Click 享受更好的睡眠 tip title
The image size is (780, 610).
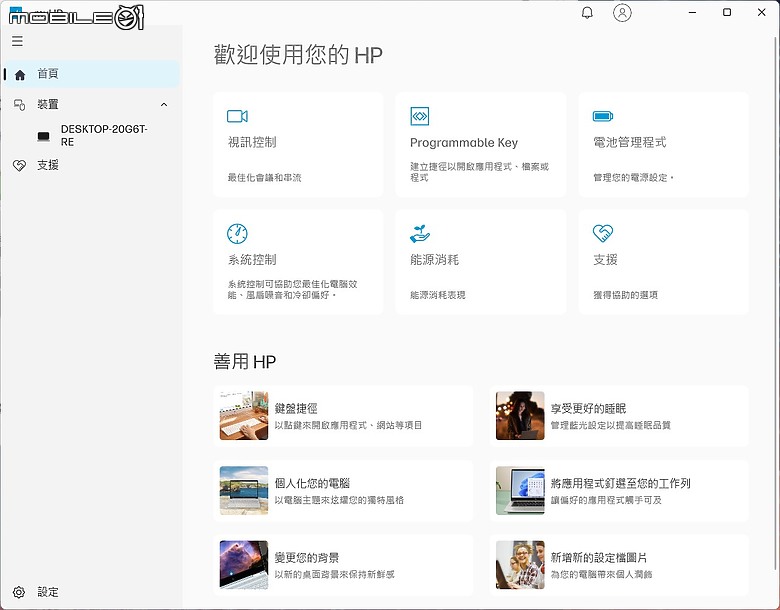click(588, 409)
